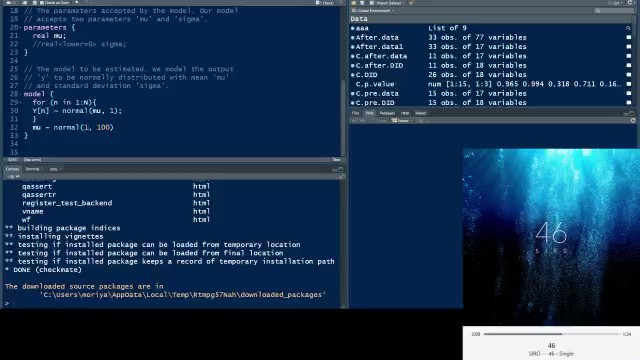Switch to the Packages tab
640x360 pixels.
[x=387, y=113]
